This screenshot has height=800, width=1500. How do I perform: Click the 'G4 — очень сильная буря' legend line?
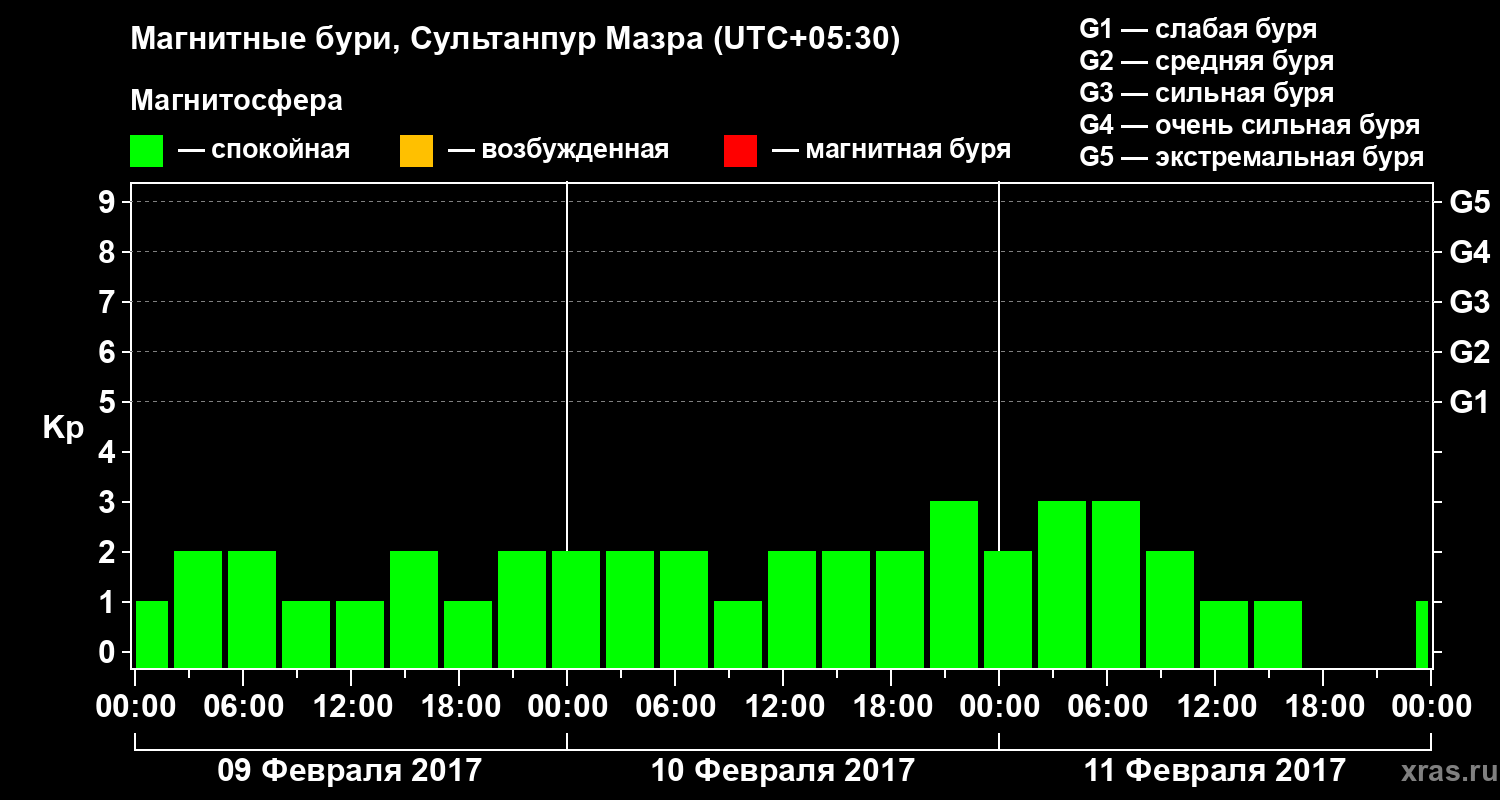[x=1250, y=125]
